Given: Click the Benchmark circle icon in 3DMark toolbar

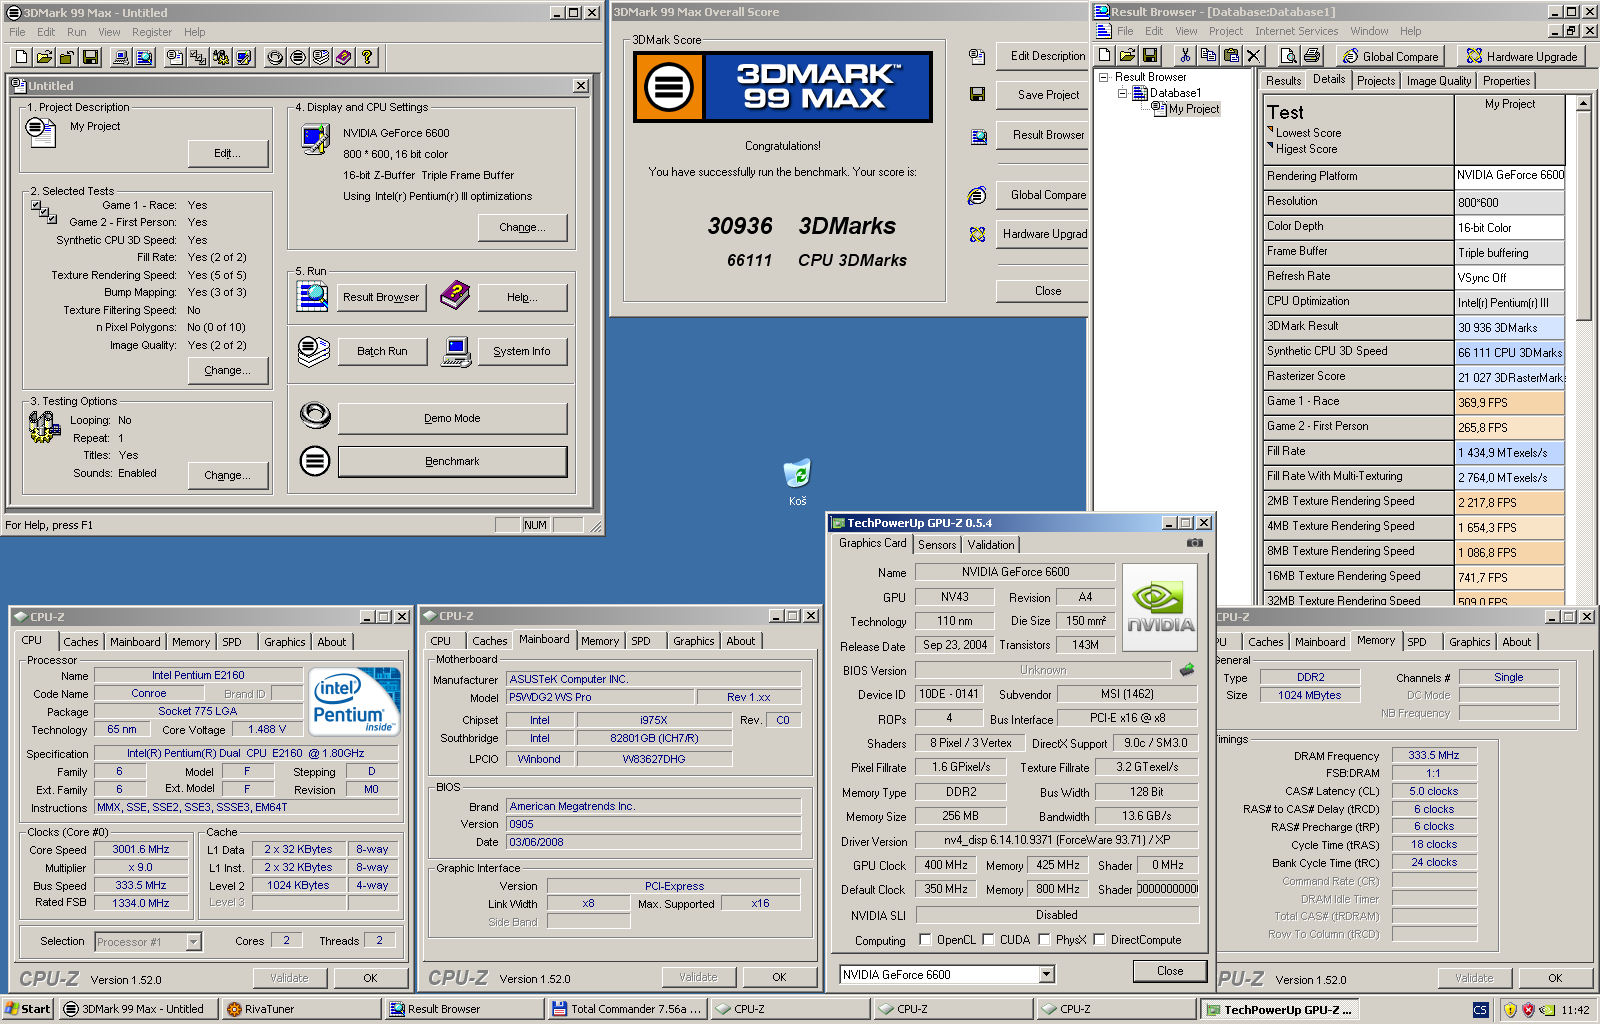Looking at the screenshot, I should (298, 57).
